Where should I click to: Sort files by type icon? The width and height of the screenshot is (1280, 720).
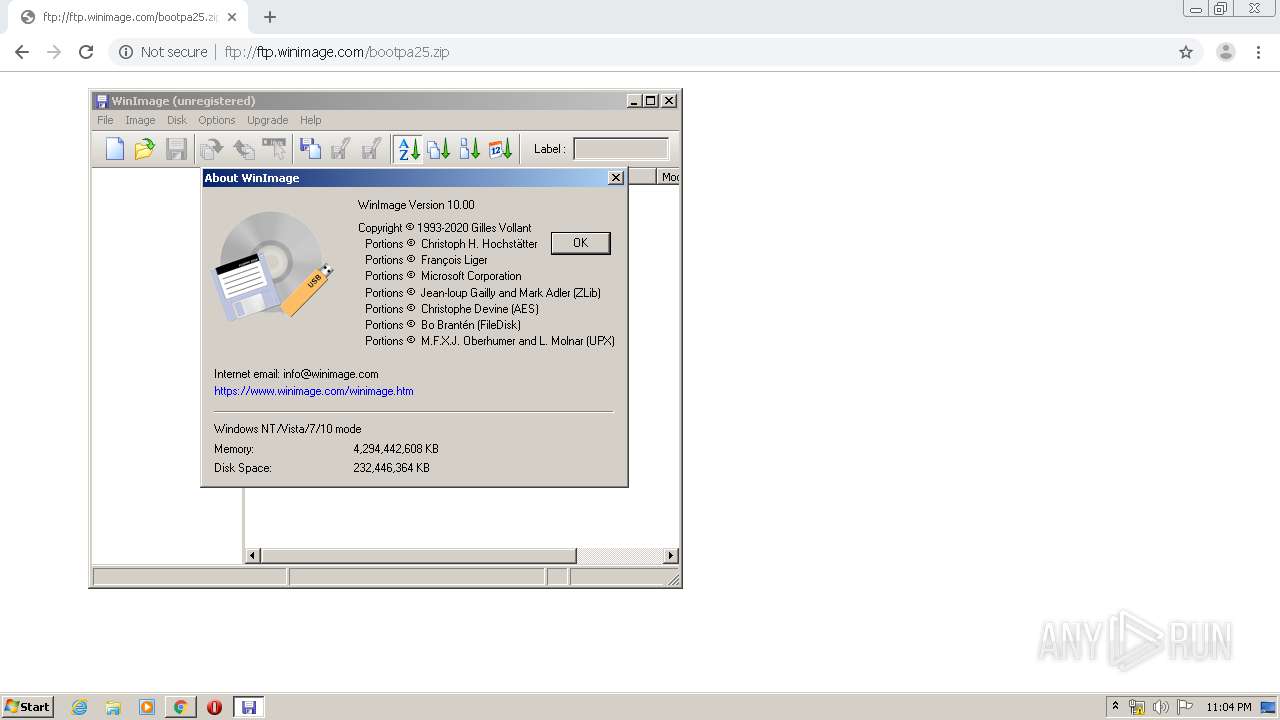point(438,149)
